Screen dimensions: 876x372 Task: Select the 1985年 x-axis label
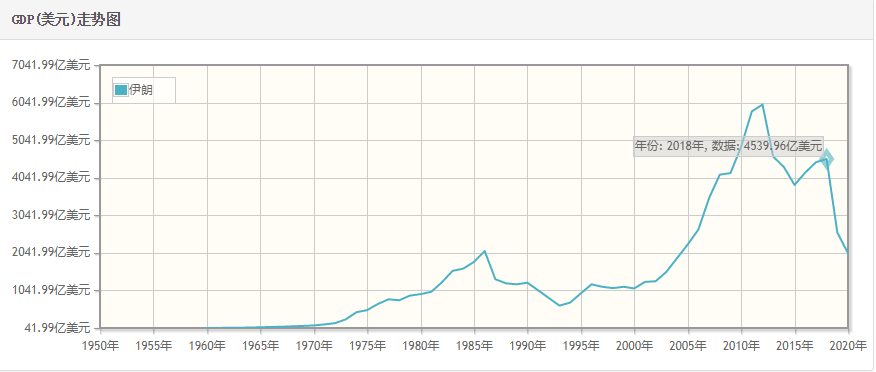tap(474, 345)
